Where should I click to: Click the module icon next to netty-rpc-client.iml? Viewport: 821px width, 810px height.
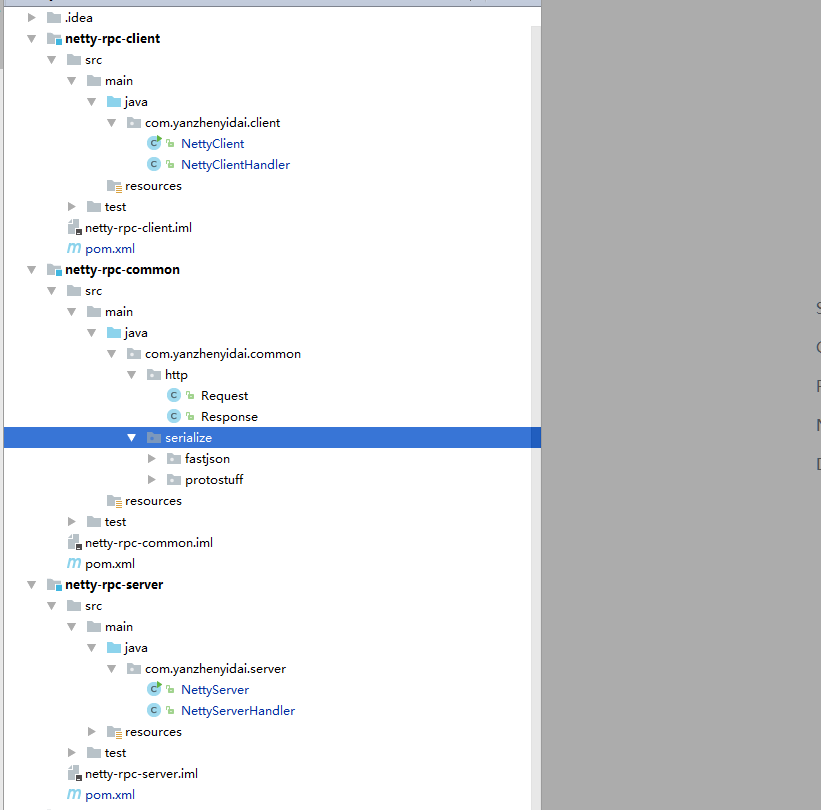(75, 227)
